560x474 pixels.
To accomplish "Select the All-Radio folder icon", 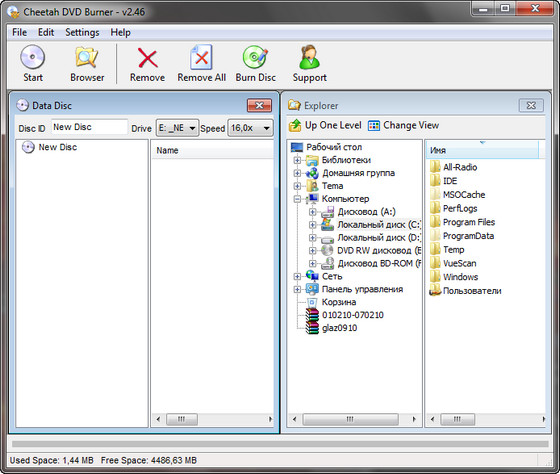I will [x=435, y=167].
